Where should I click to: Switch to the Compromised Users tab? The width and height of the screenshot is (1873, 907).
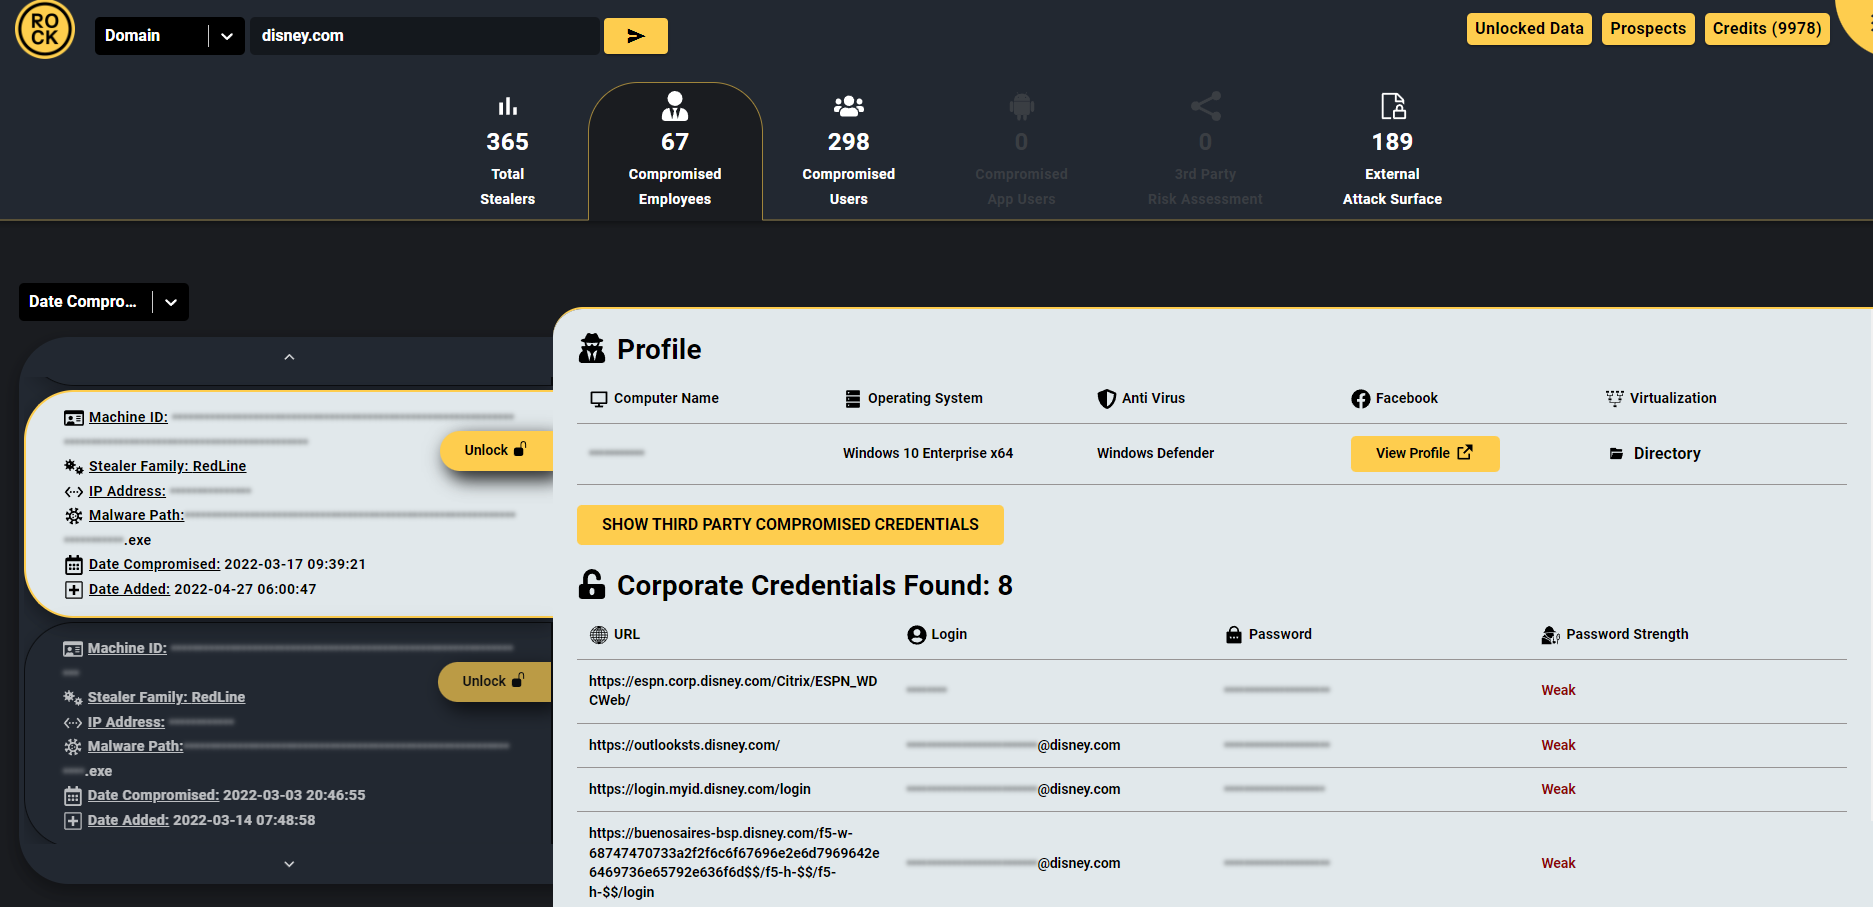849,152
